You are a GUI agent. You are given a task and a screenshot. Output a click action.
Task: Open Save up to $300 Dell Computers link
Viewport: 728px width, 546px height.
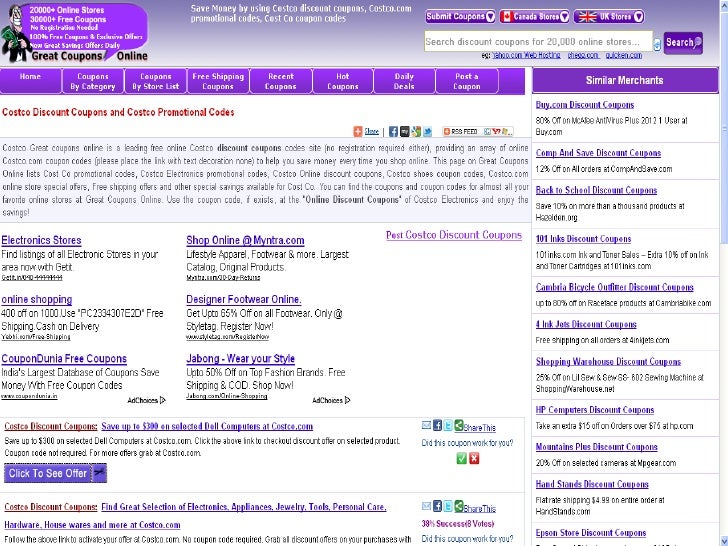(x=207, y=426)
